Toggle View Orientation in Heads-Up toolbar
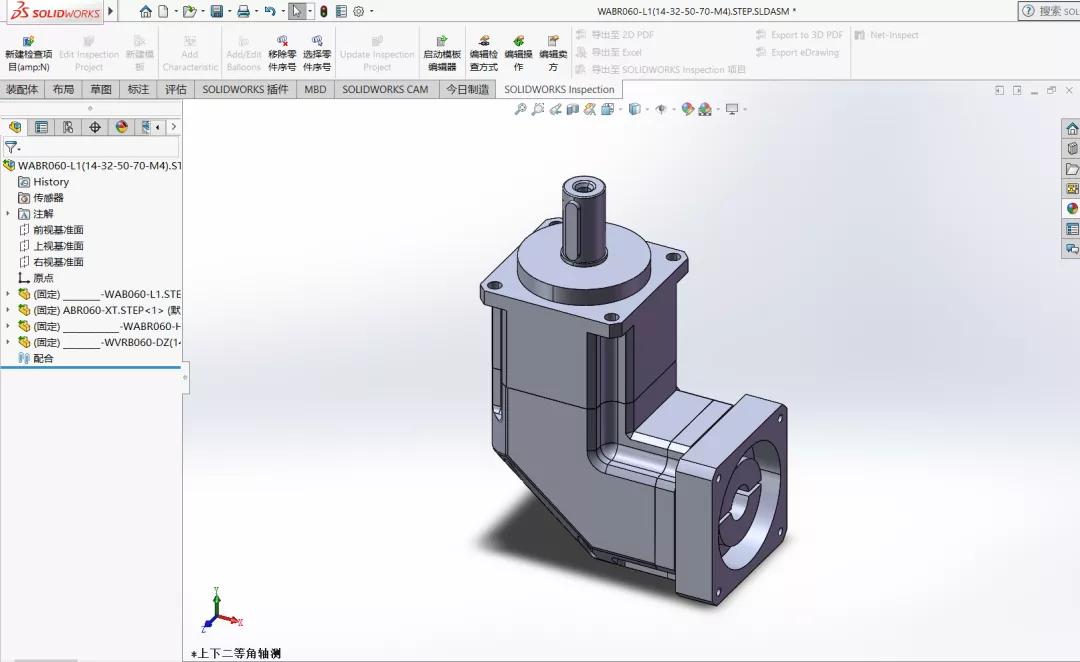Image resolution: width=1080 pixels, height=662 pixels. [606, 109]
